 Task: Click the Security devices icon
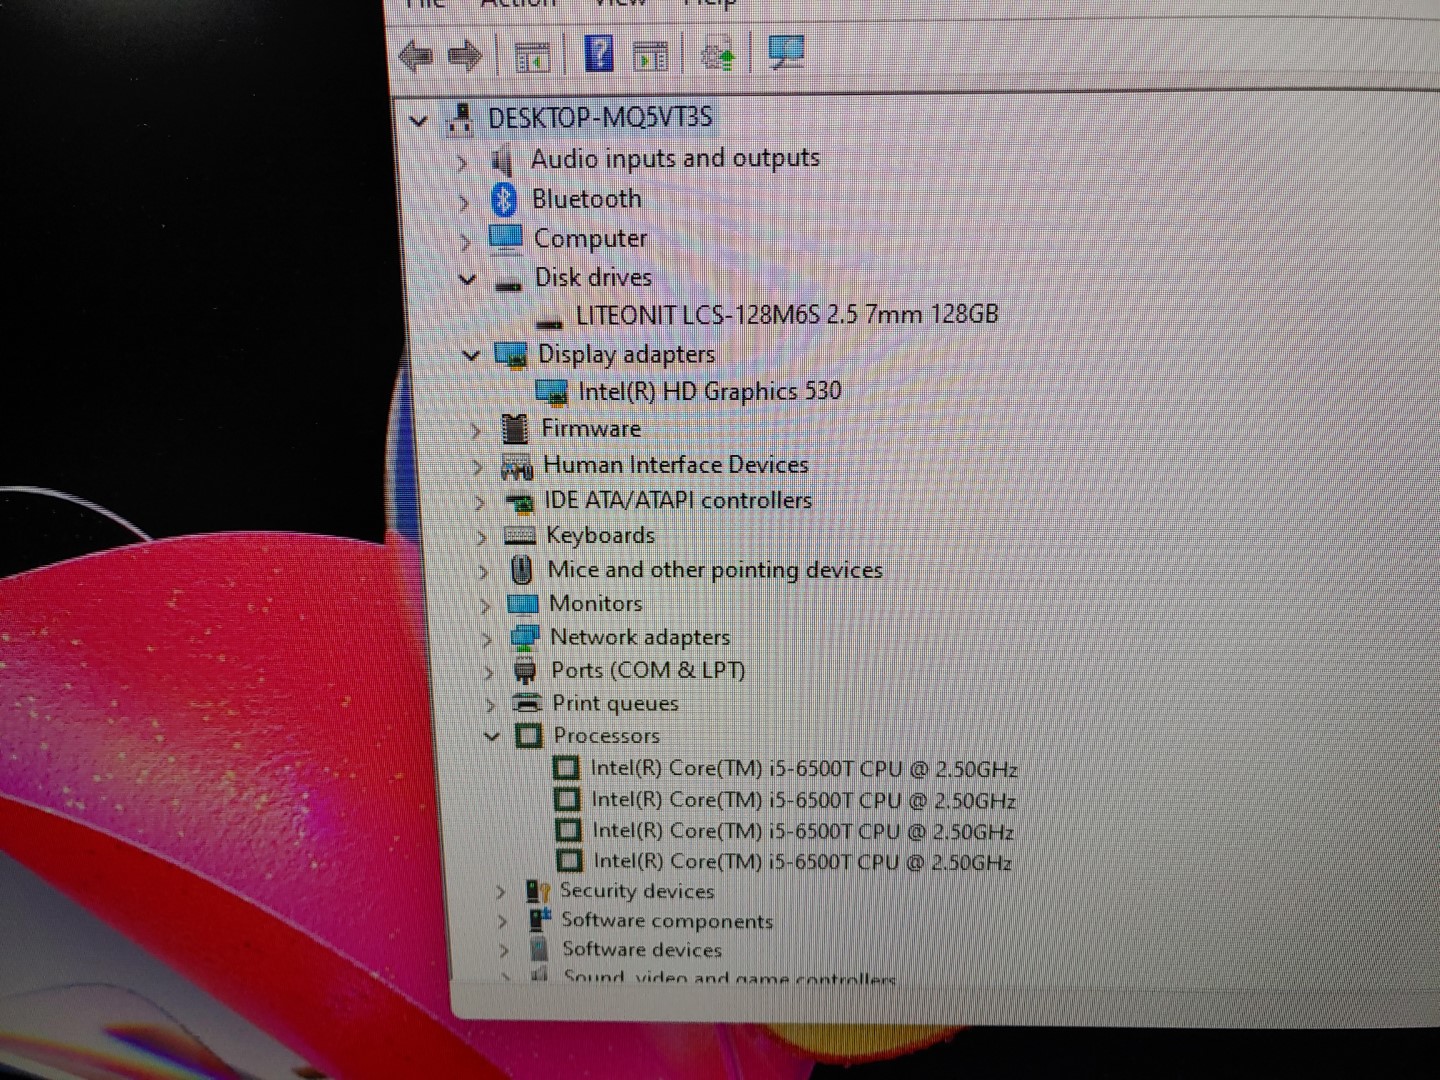pos(539,891)
